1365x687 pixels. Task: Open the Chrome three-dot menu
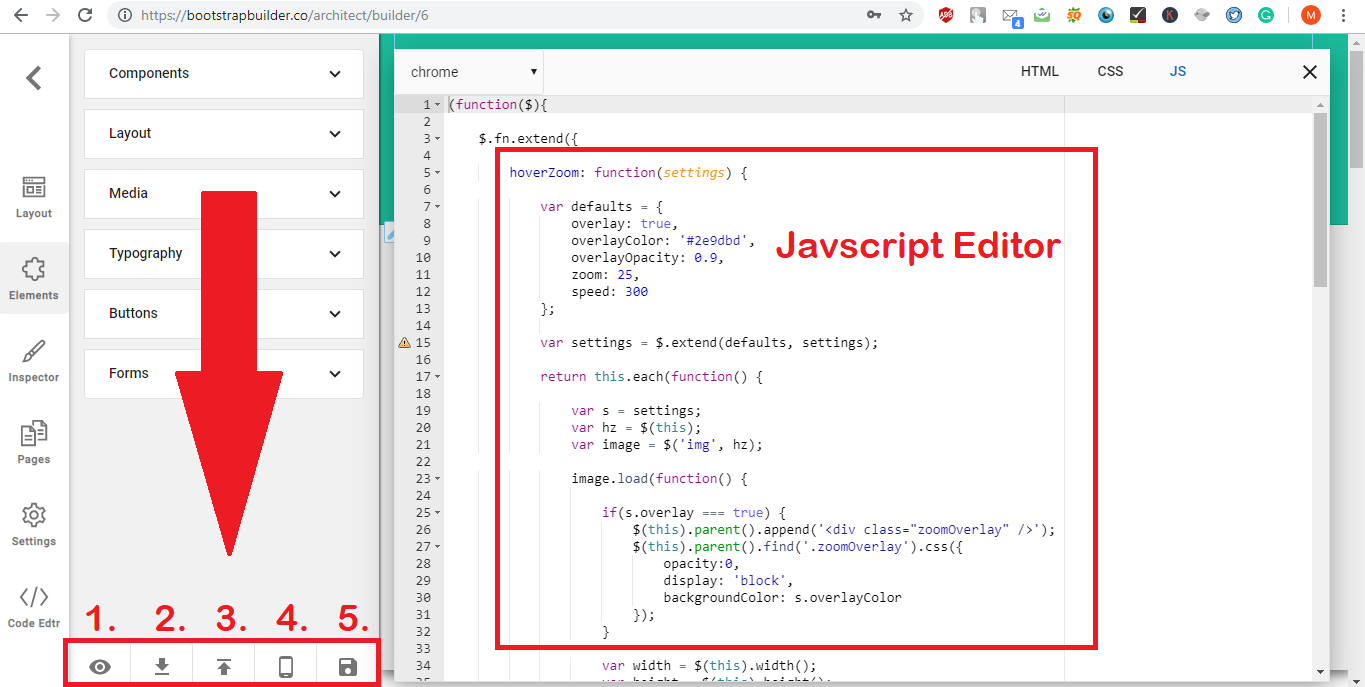coord(1345,15)
